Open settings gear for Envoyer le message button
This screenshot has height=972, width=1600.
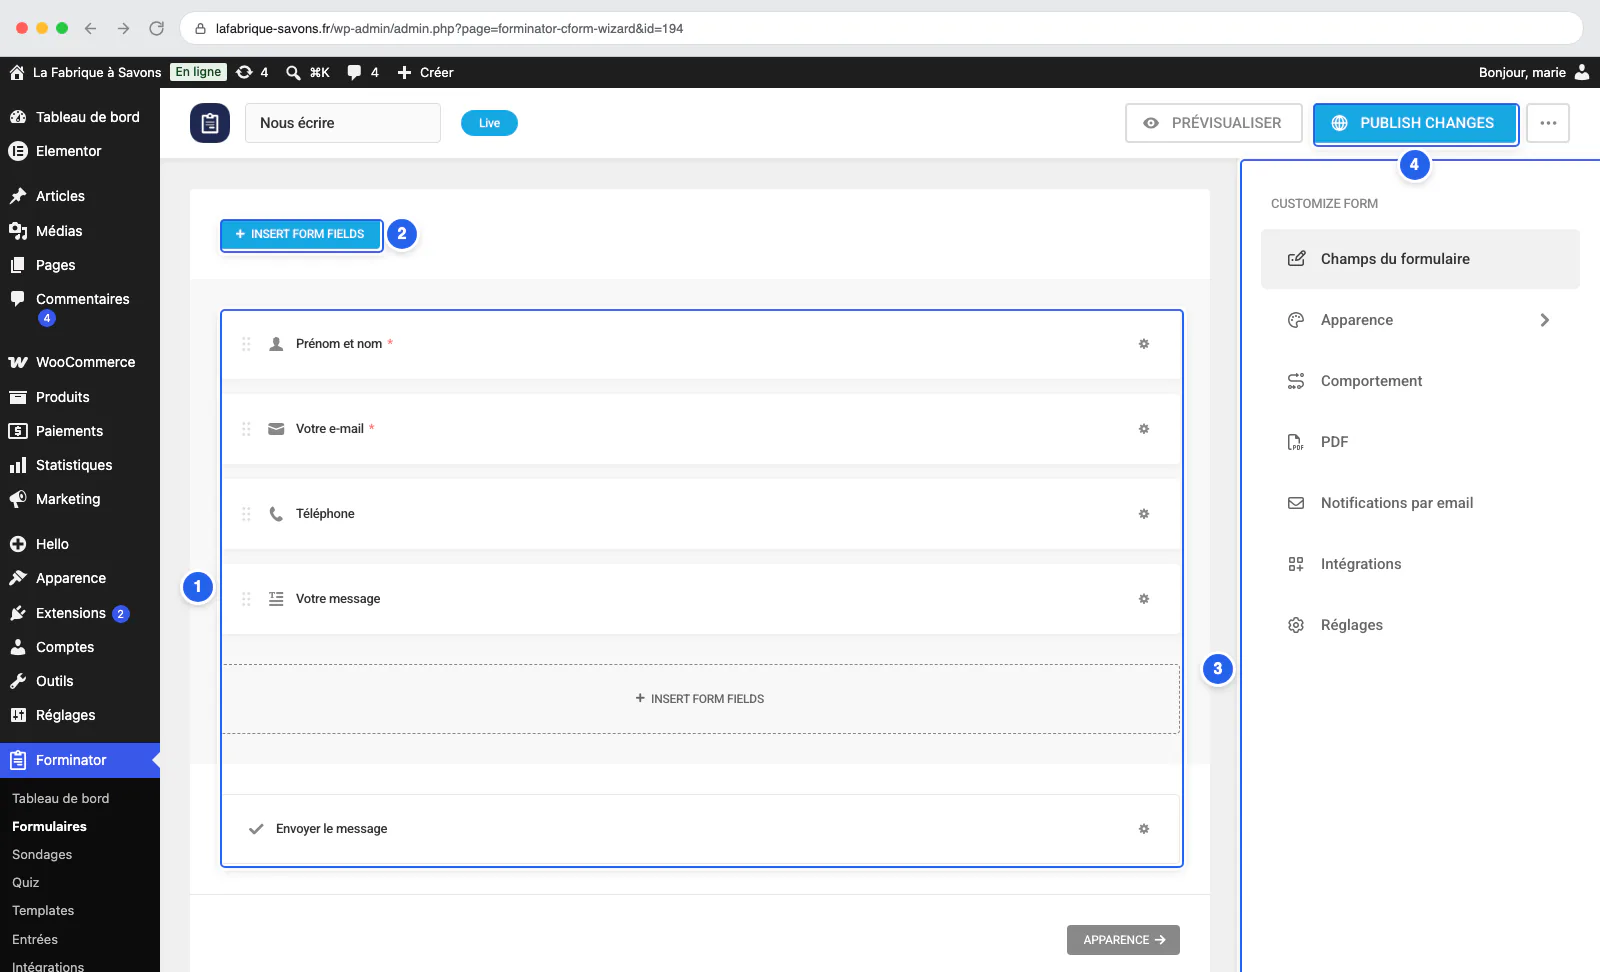[1144, 829]
